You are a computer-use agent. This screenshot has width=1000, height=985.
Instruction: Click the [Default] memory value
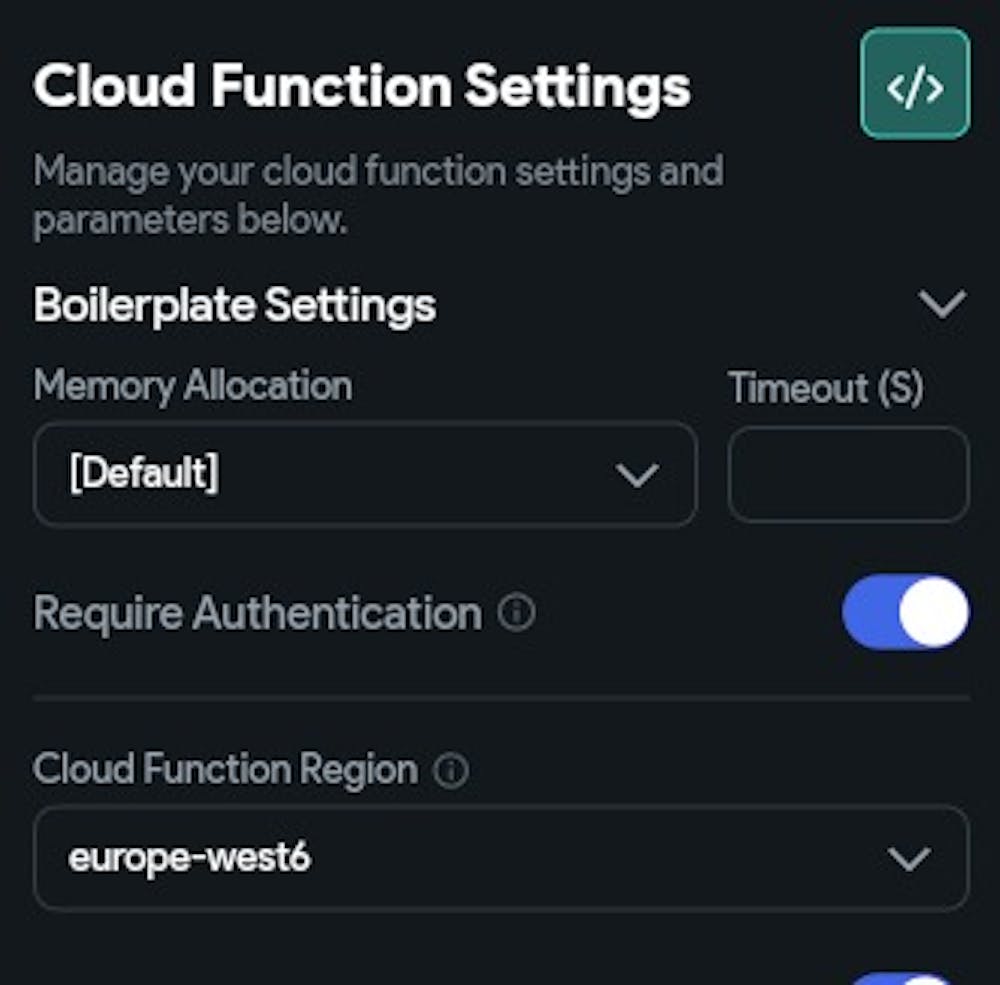click(x=143, y=474)
